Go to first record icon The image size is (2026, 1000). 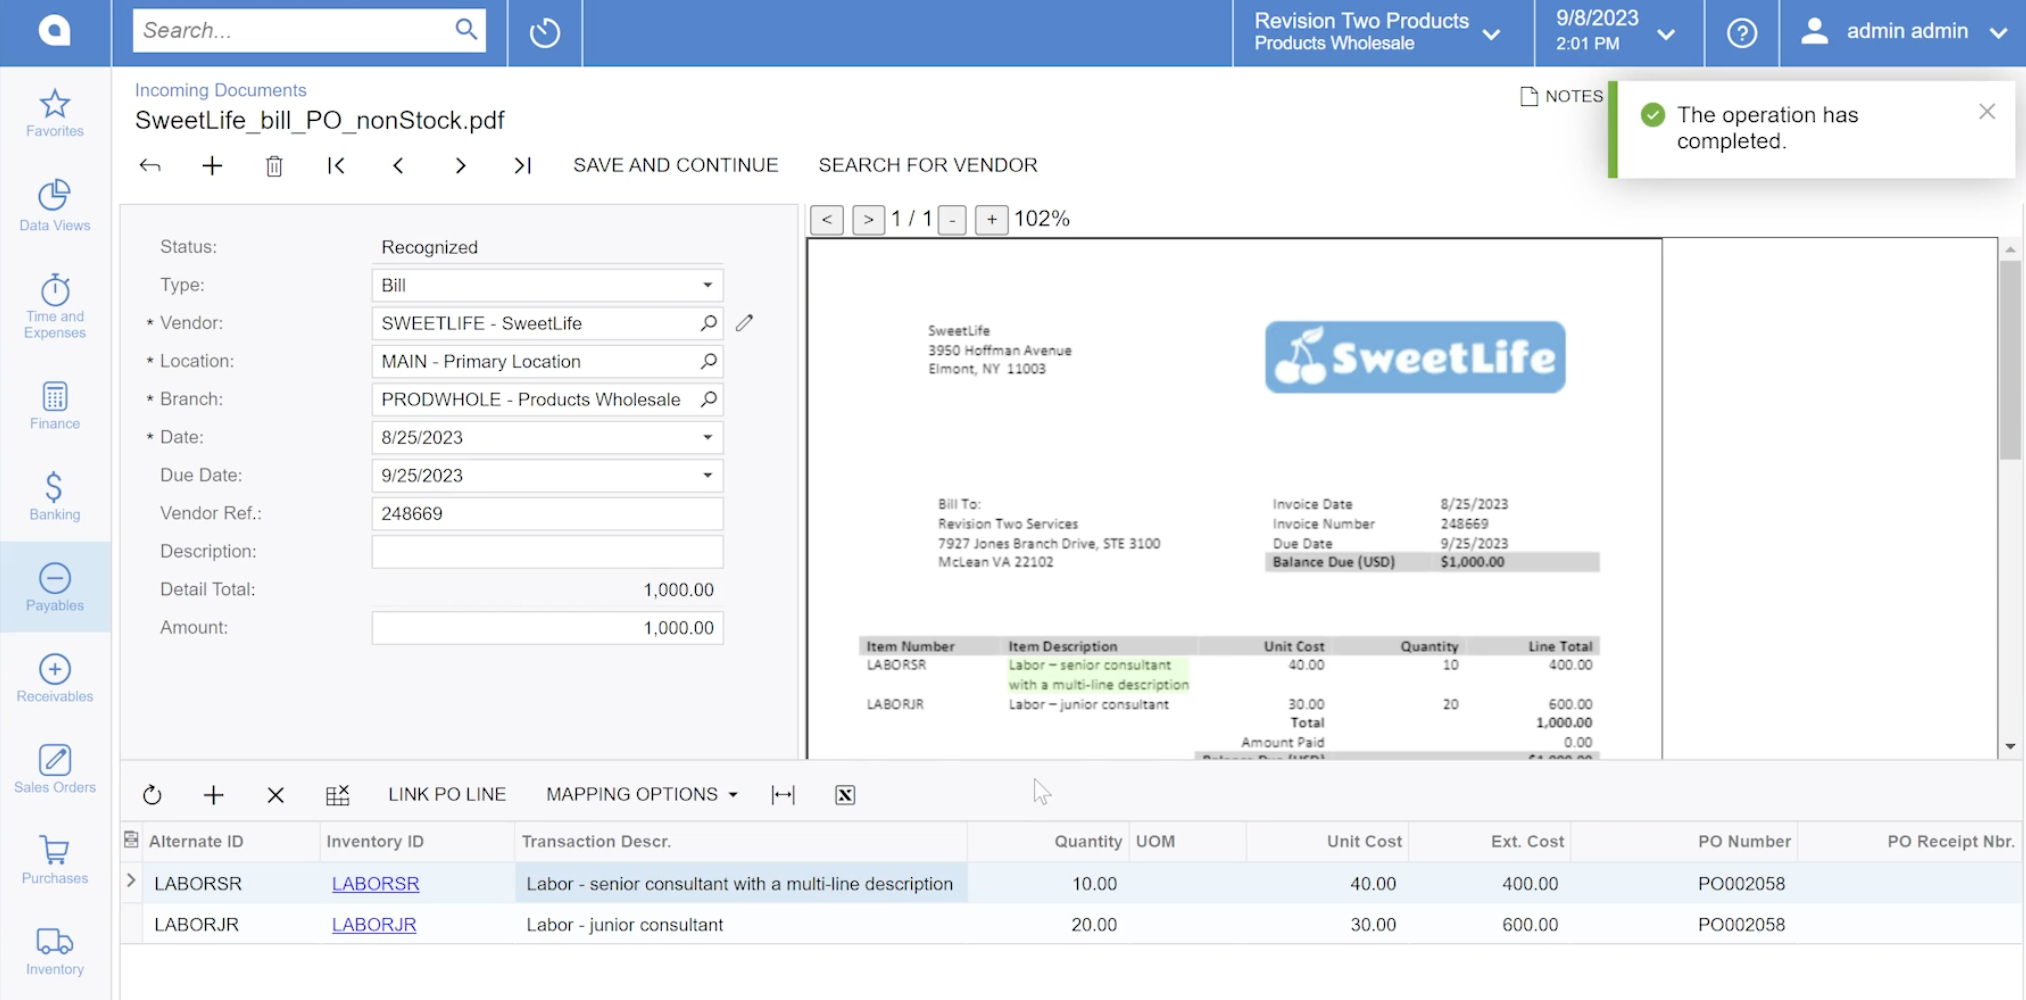pos(336,165)
